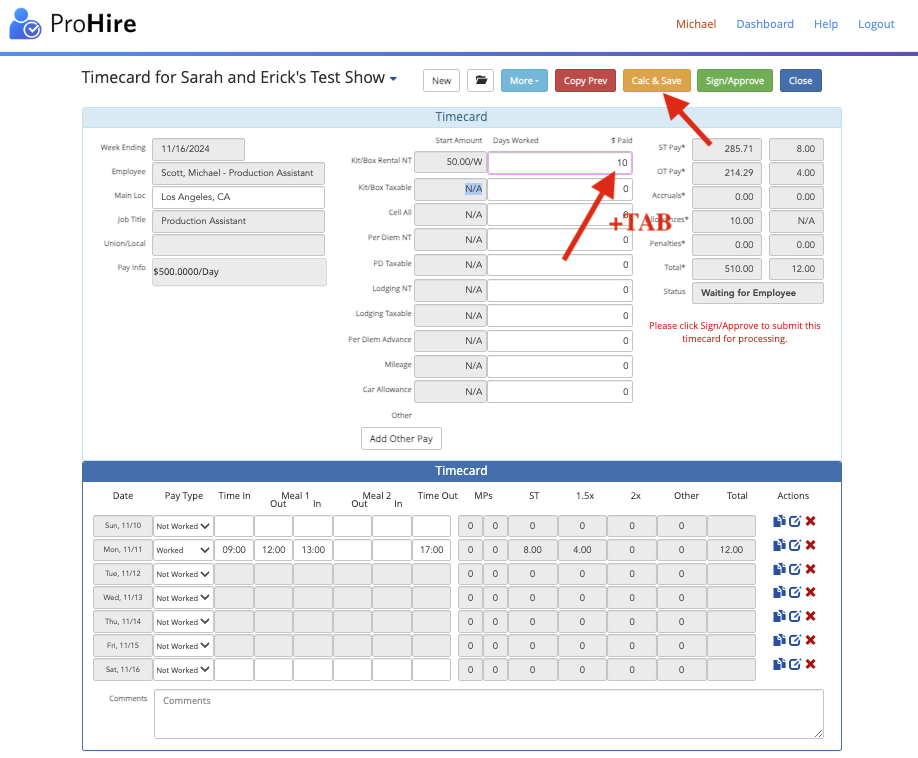Copy the Mon, 11/11 row
Image resolution: width=918 pixels, height=758 pixels.
(x=779, y=545)
